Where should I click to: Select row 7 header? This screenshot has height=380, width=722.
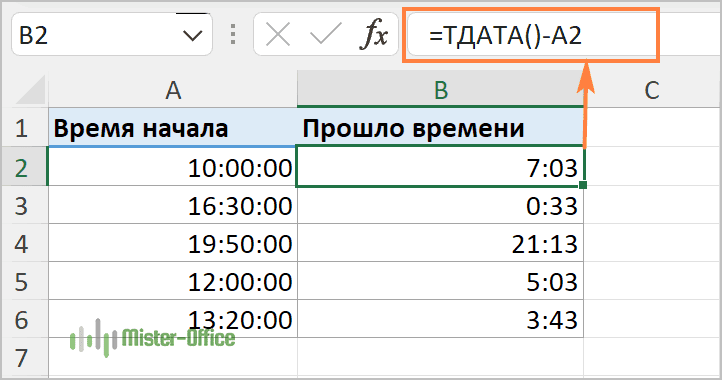pyautogui.click(x=24, y=357)
